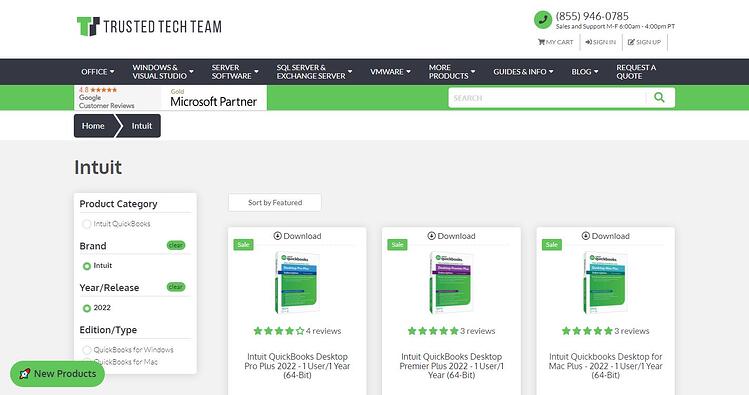The height and width of the screenshot is (395, 749).
Task: Go to Home breadcrumb
Action: pos(93,126)
